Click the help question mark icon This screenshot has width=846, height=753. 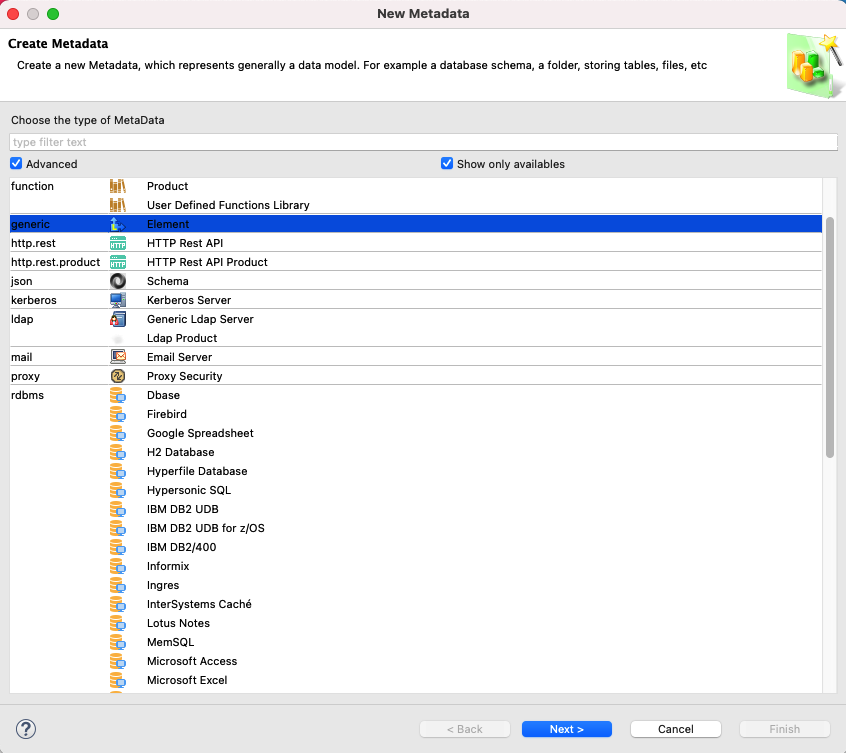point(27,729)
